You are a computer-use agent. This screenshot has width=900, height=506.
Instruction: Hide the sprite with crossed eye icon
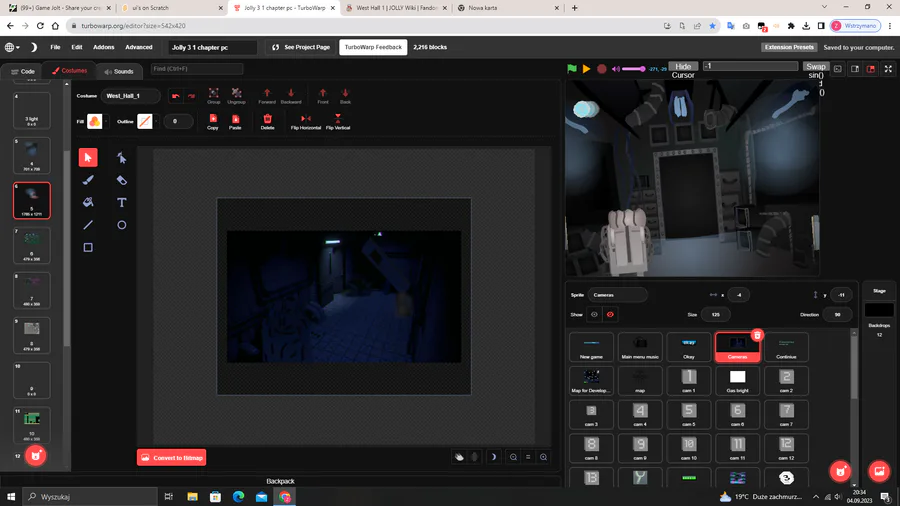[610, 314]
